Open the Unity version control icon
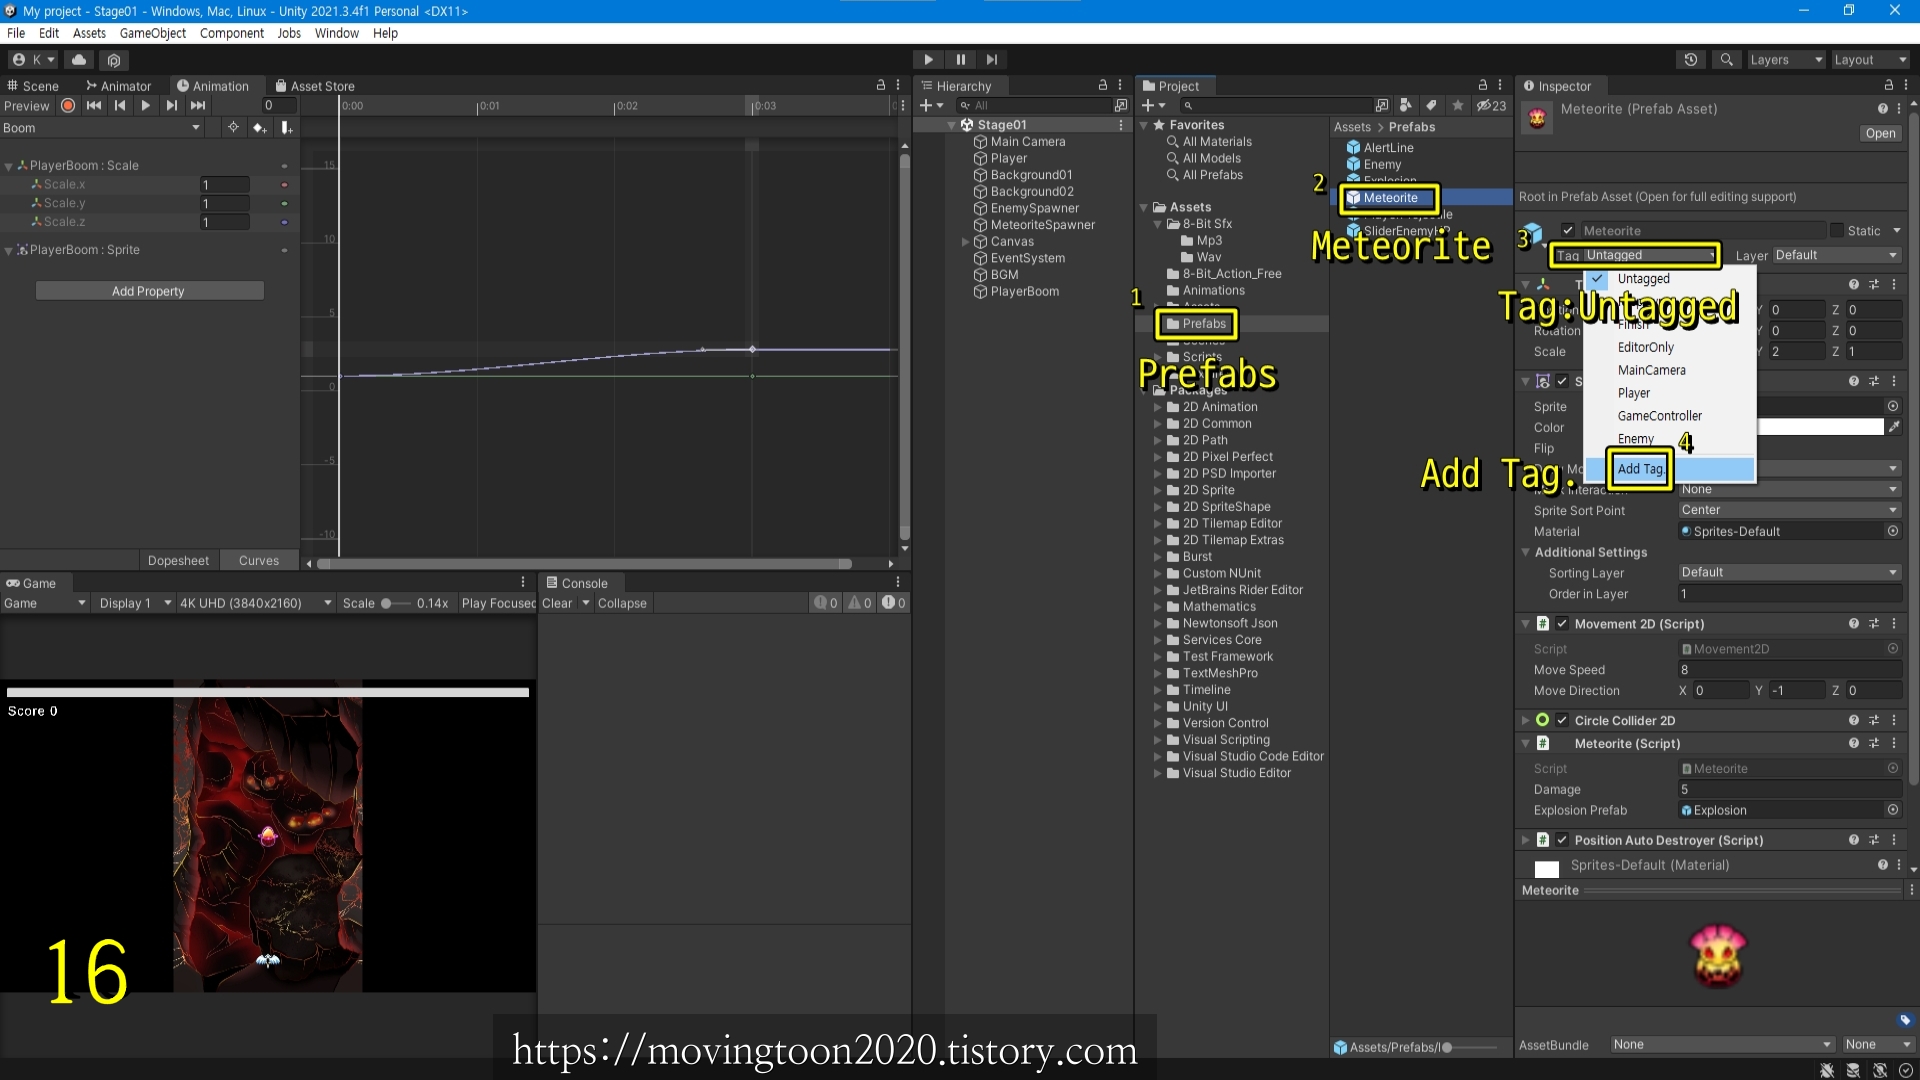This screenshot has height=1080, width=1920. (x=113, y=60)
